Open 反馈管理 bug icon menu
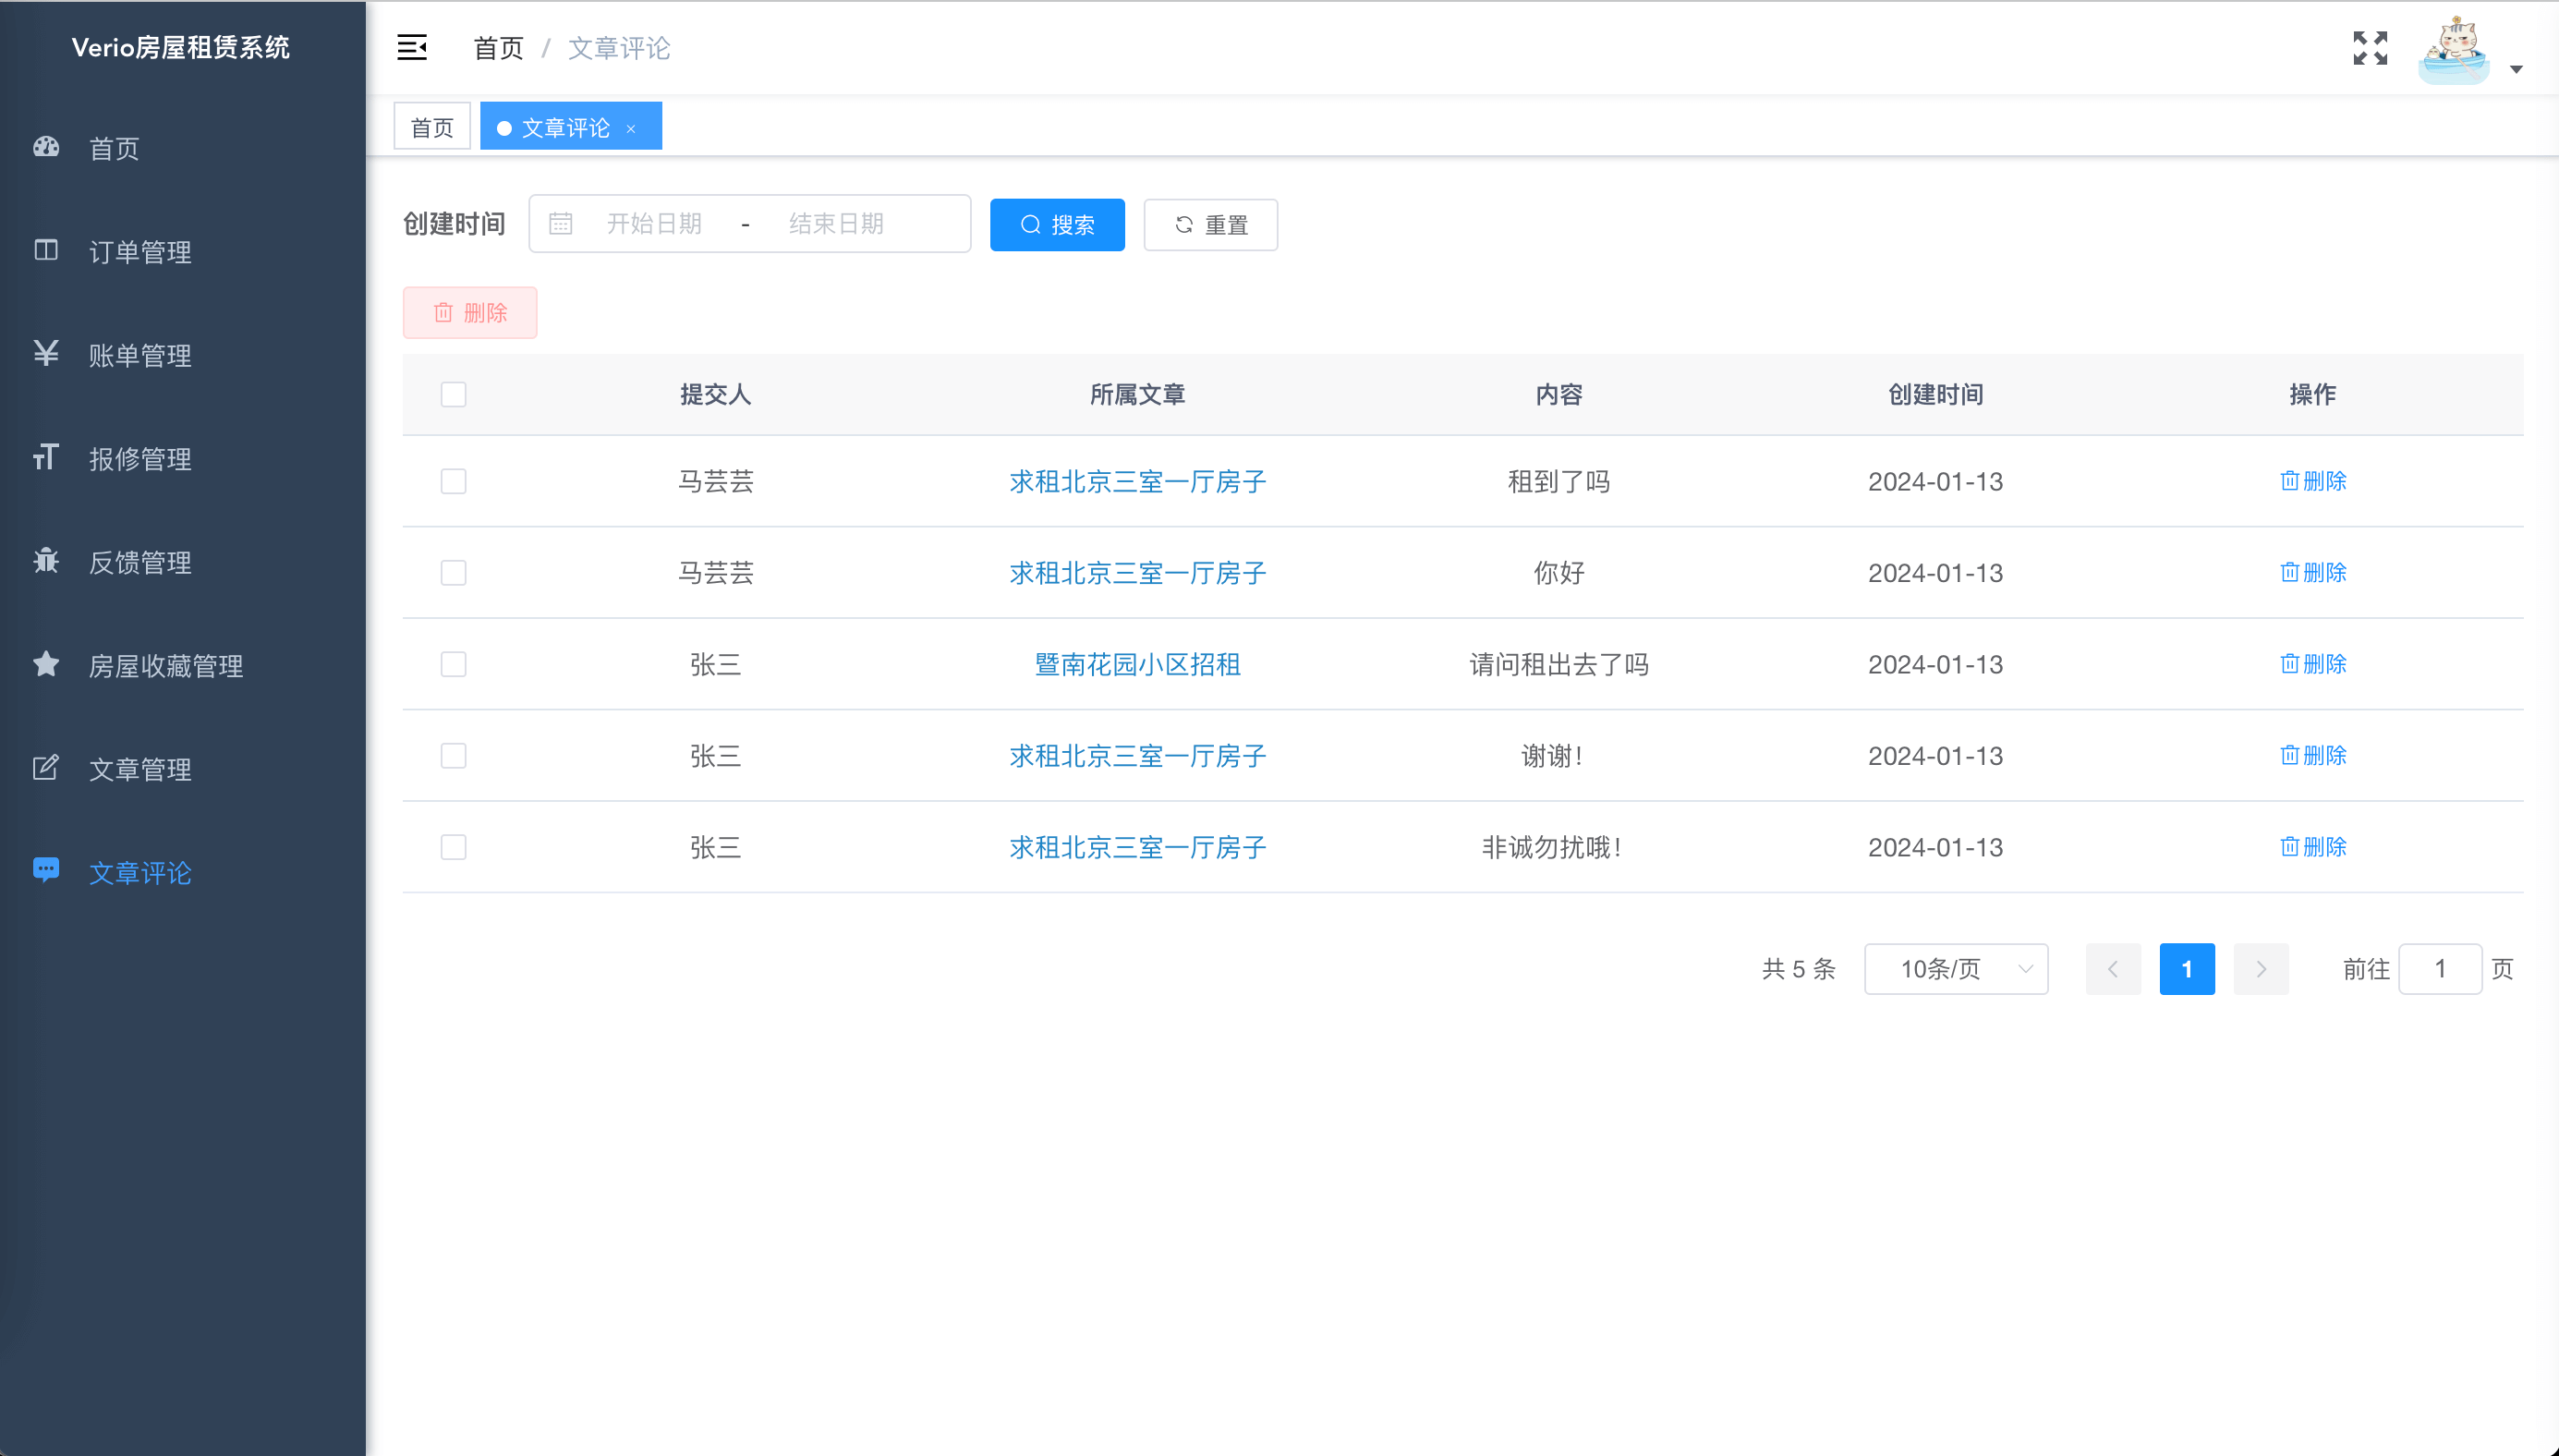2559x1456 pixels. point(140,562)
